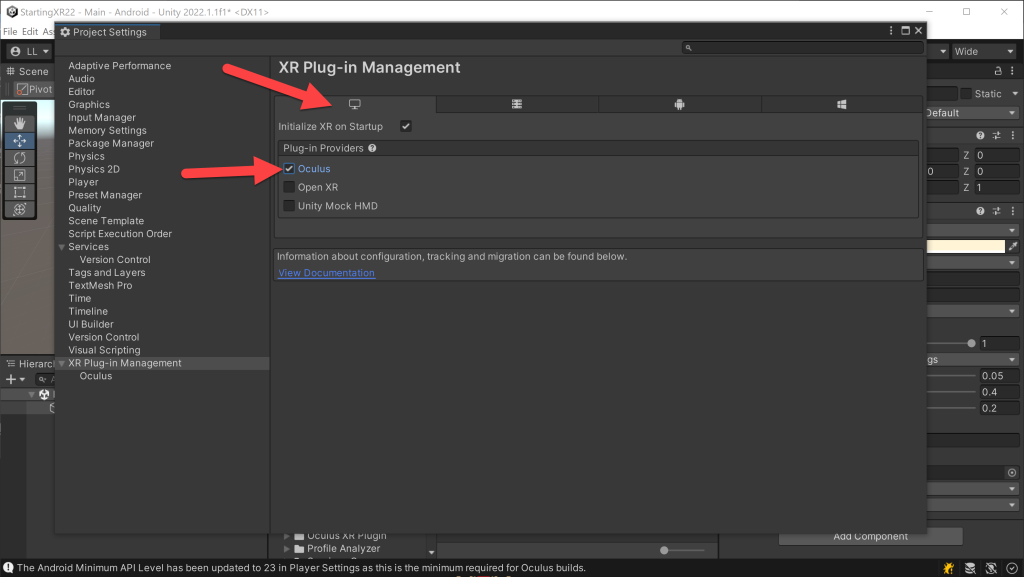Open second component kebab menu in Inspector
This screenshot has height=577, width=1024.
point(1012,211)
